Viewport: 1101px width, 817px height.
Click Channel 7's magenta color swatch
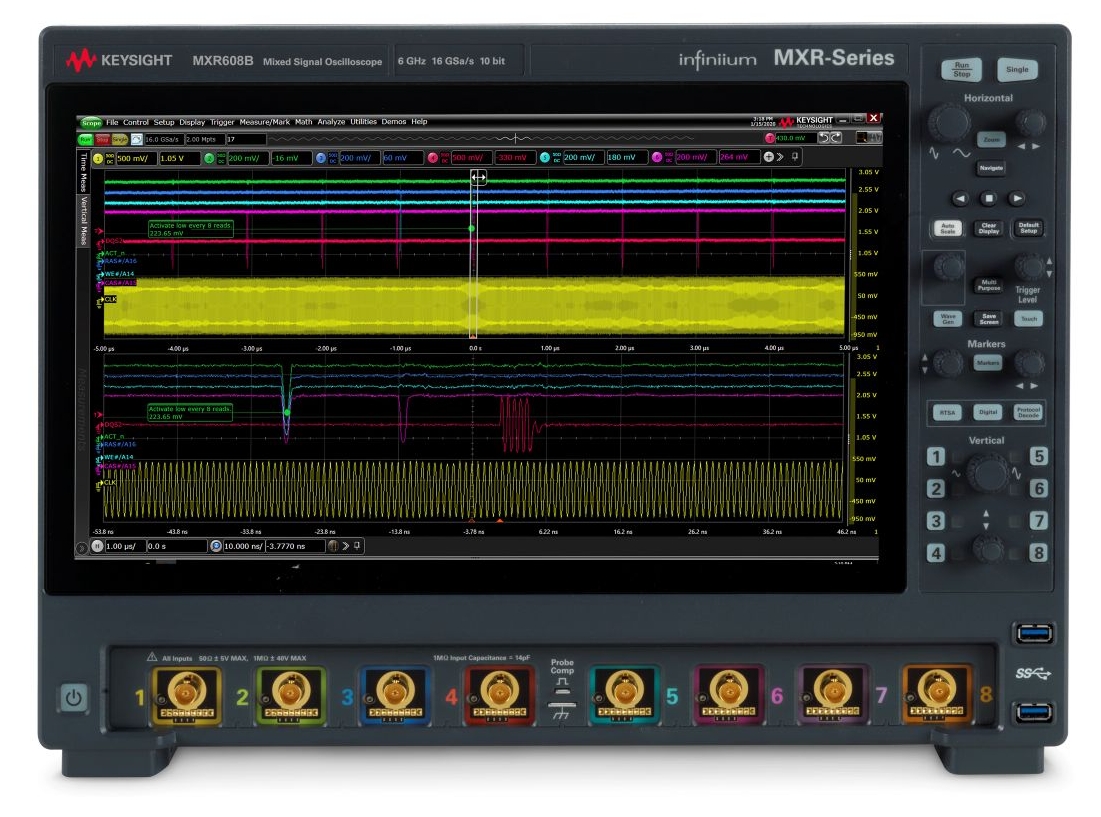point(657,156)
